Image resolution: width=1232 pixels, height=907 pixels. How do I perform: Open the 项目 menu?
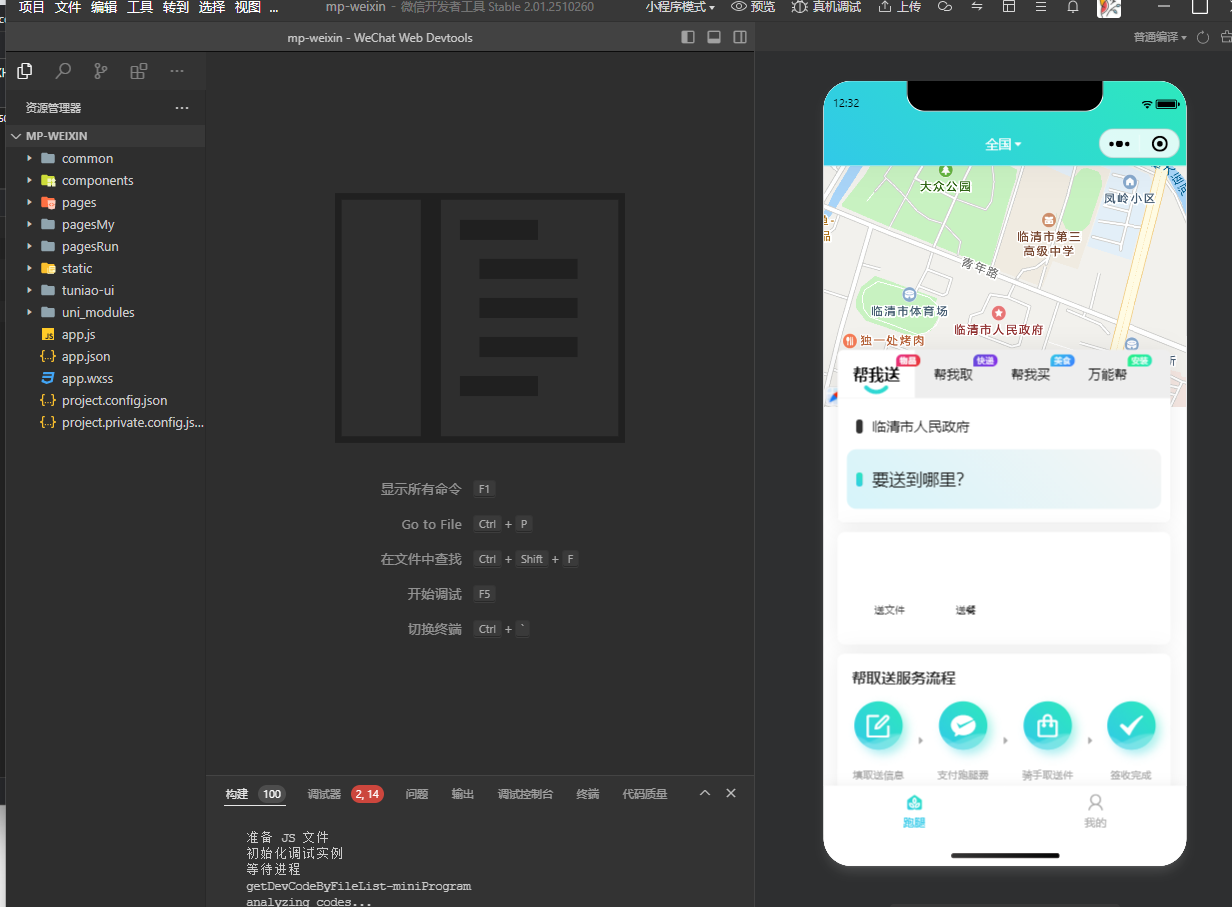coord(32,7)
